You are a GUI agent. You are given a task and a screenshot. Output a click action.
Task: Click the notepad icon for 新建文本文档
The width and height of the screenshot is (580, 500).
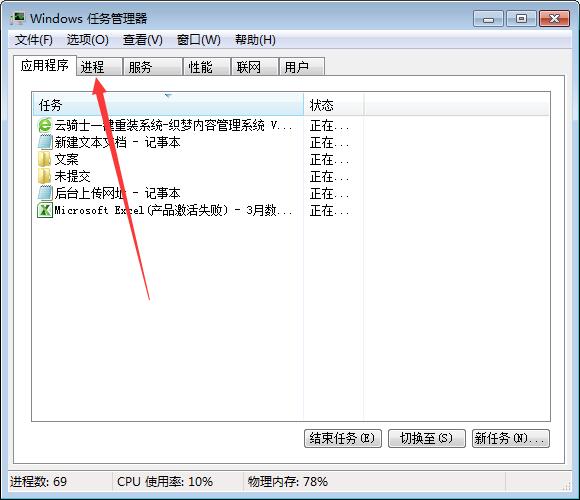(x=44, y=142)
